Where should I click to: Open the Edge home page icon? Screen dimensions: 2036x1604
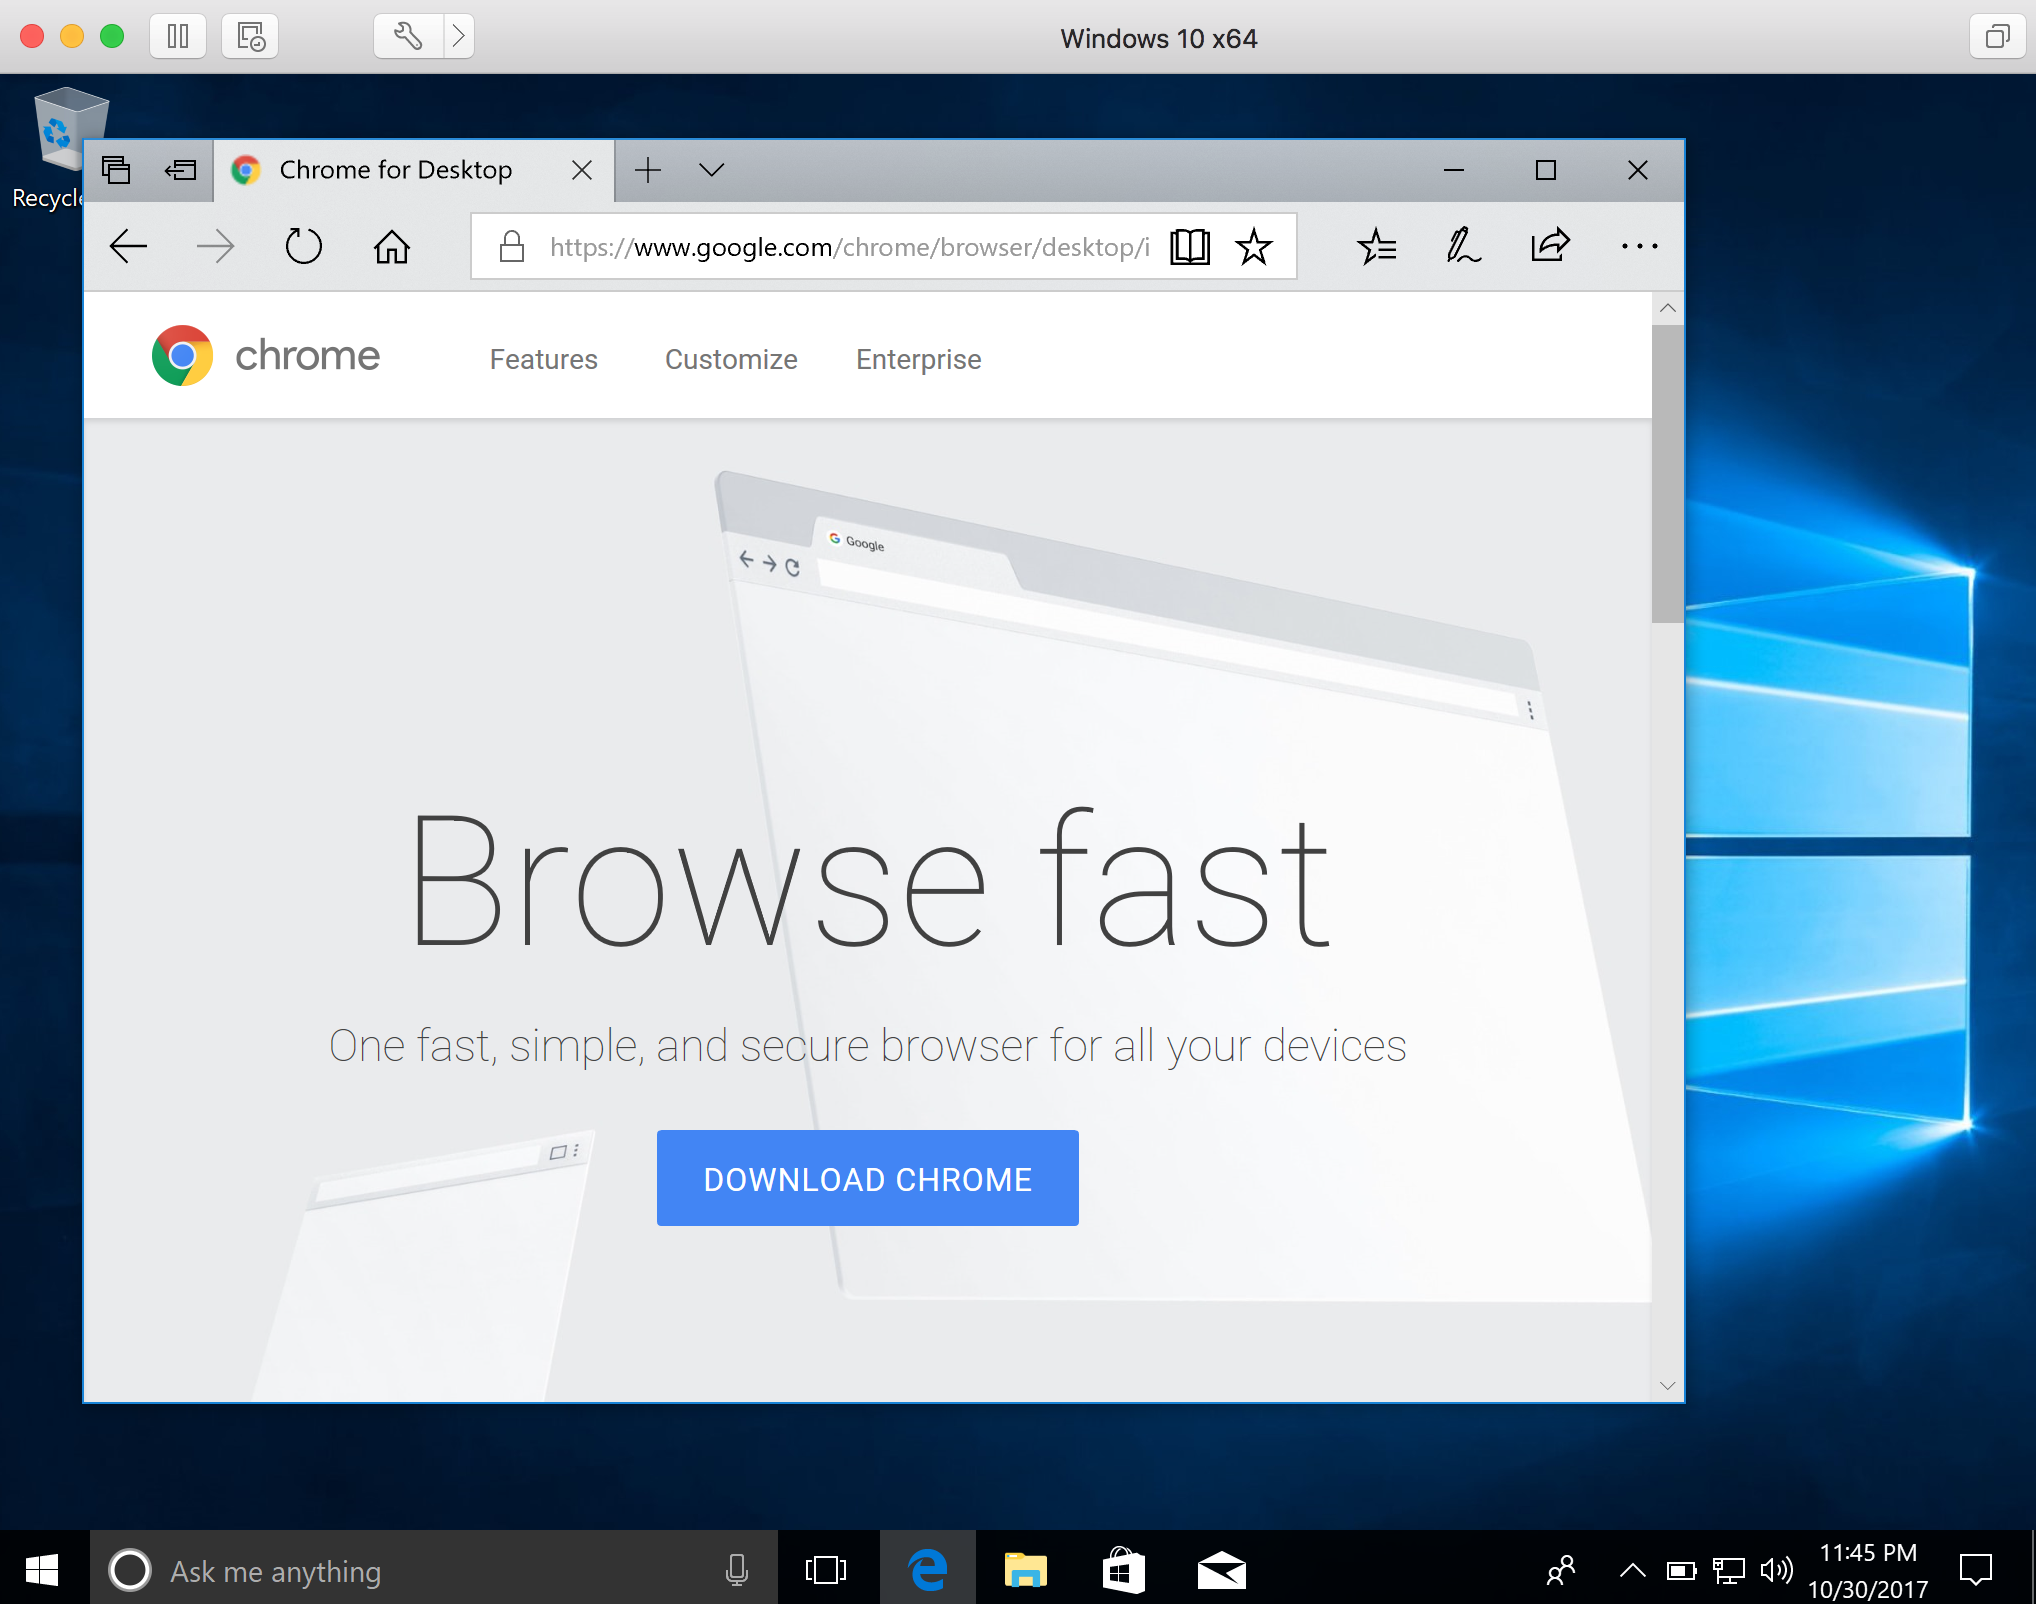pyautogui.click(x=391, y=246)
